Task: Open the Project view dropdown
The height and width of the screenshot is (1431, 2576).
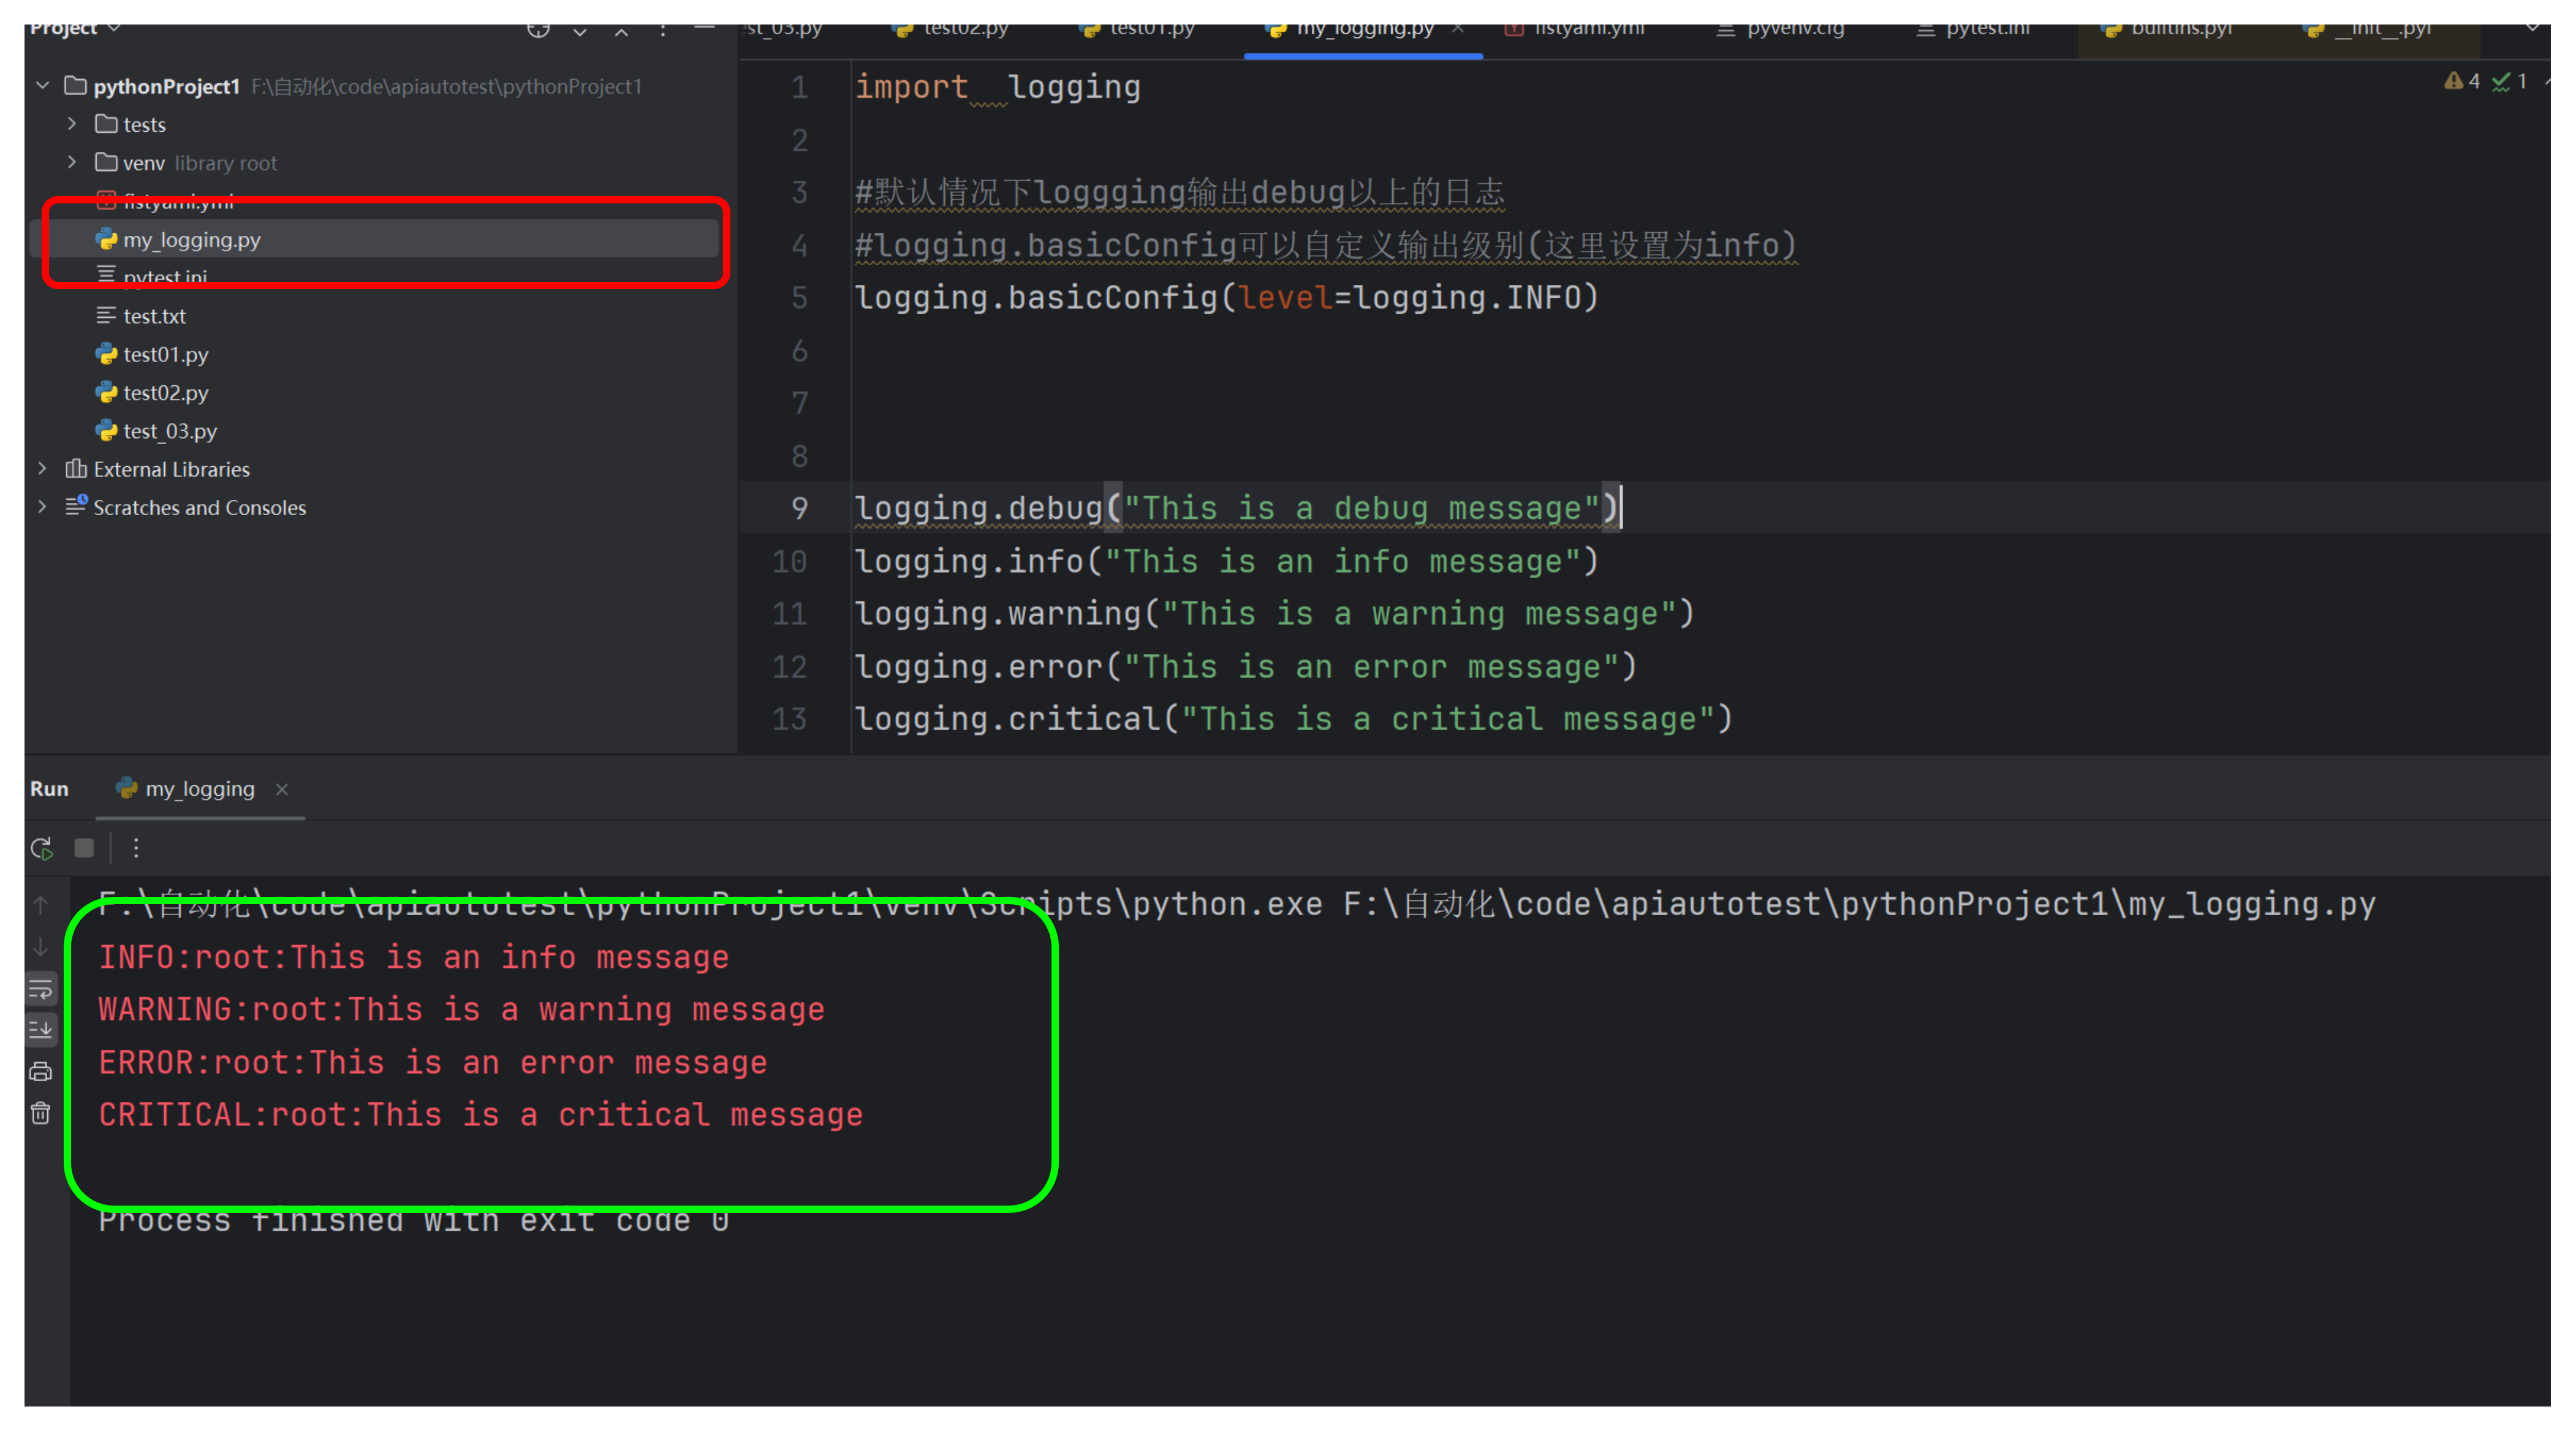Action: point(75,30)
